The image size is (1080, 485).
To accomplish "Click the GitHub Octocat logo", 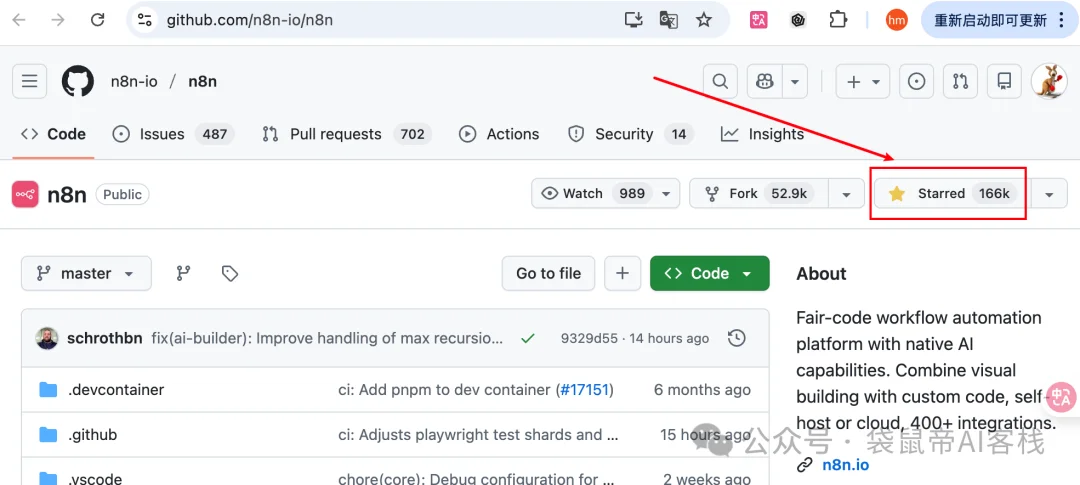I will point(78,81).
